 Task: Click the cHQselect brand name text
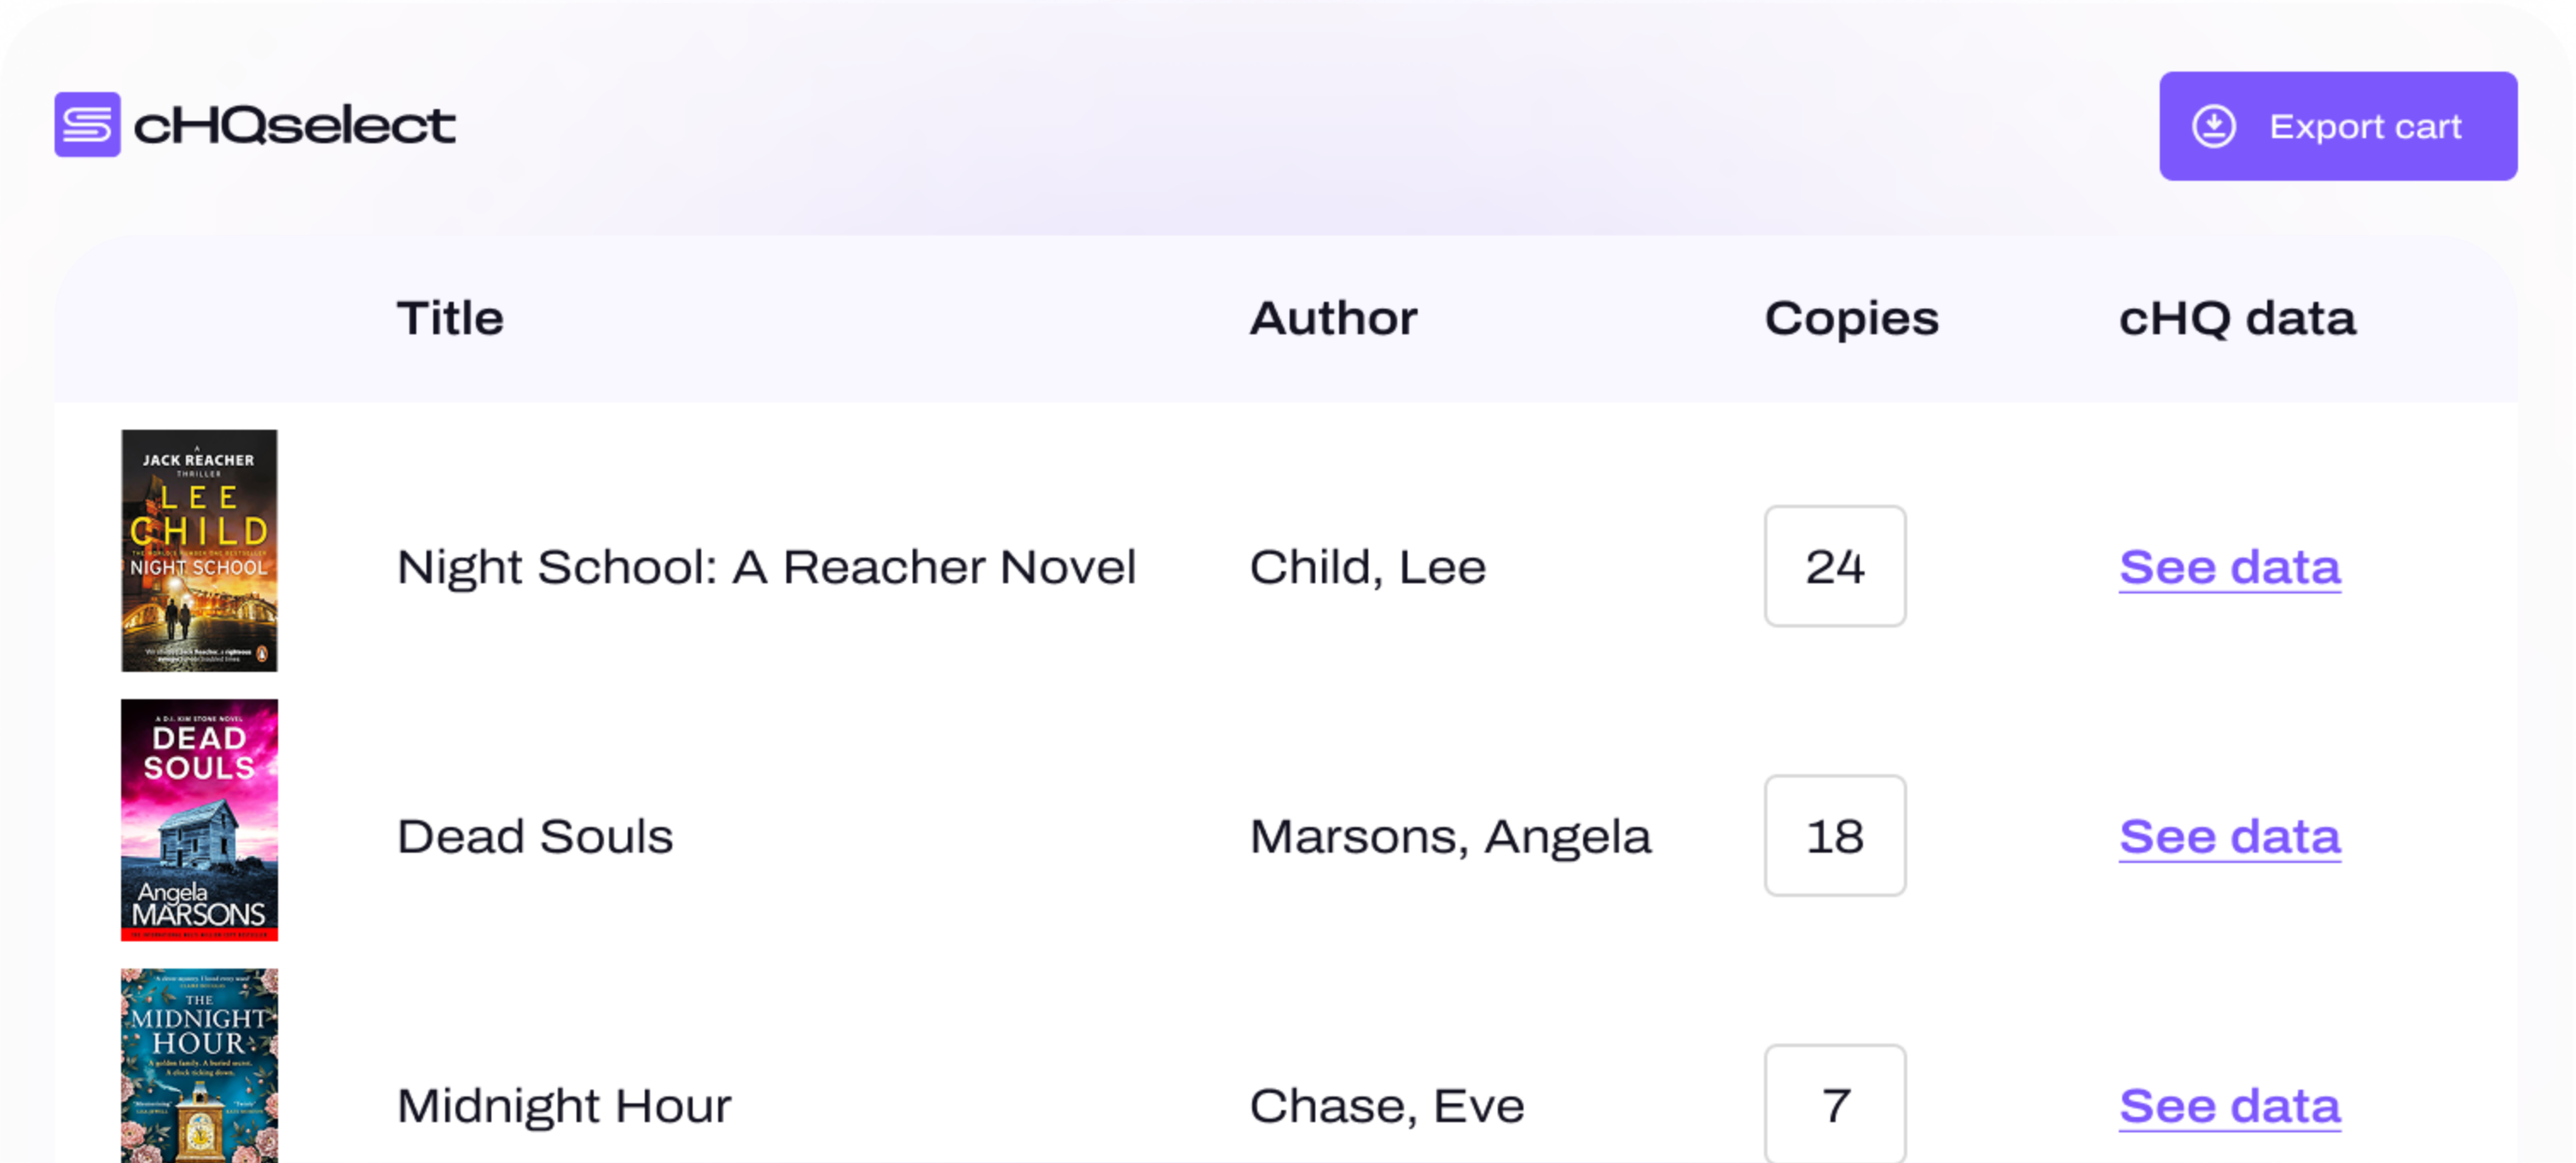coord(294,126)
